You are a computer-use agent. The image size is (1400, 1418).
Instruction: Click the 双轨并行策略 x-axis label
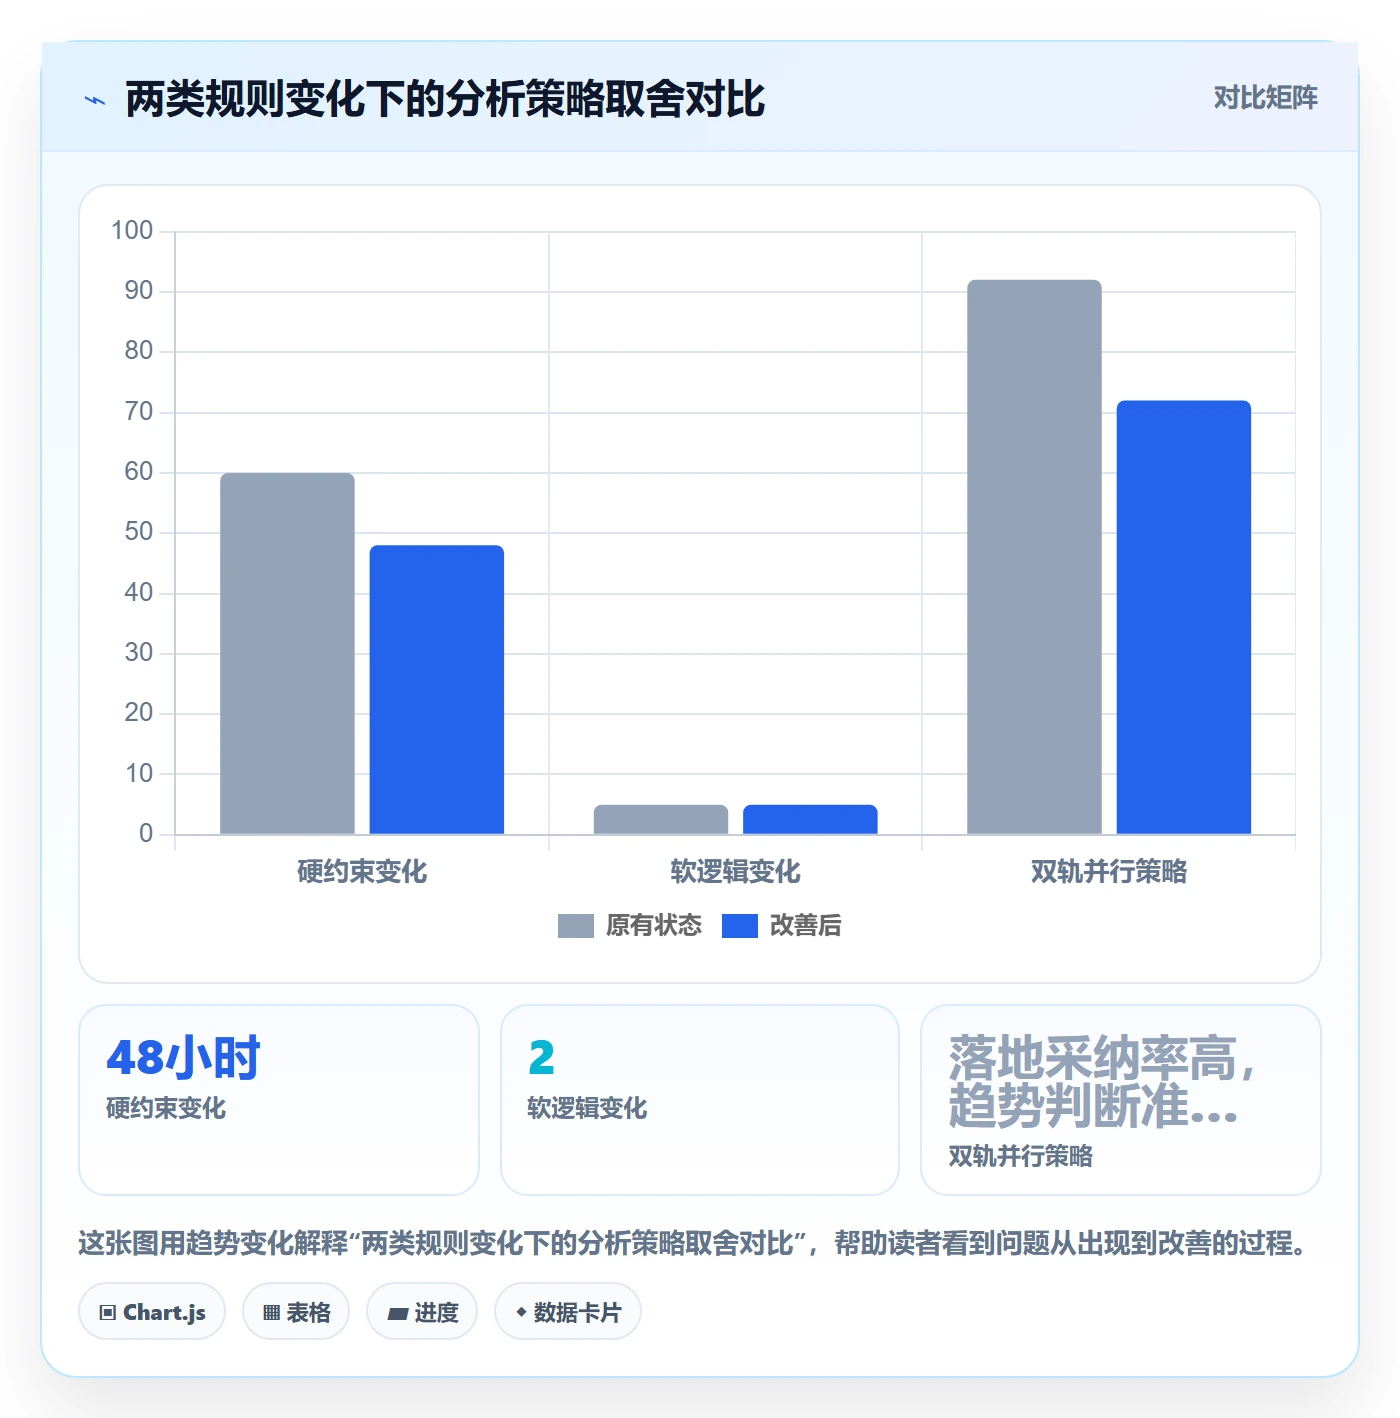(1109, 872)
